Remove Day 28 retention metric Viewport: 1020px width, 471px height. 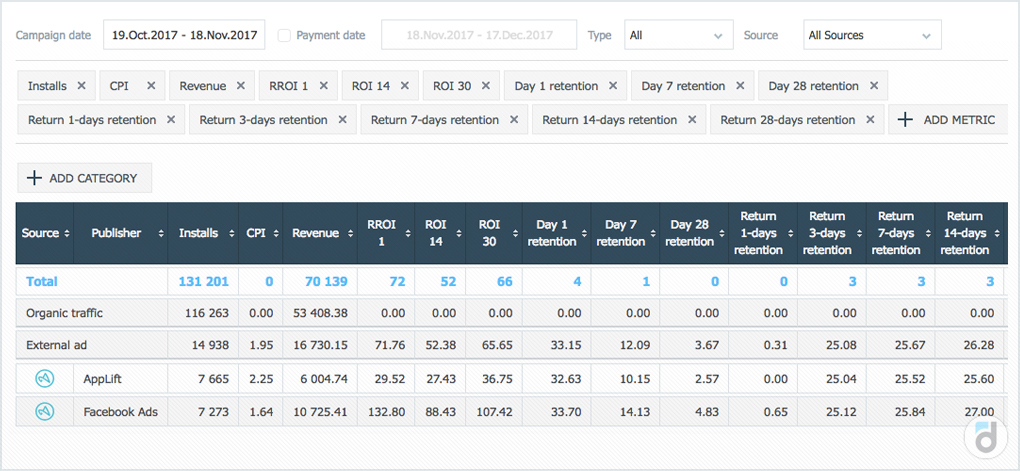[874, 86]
